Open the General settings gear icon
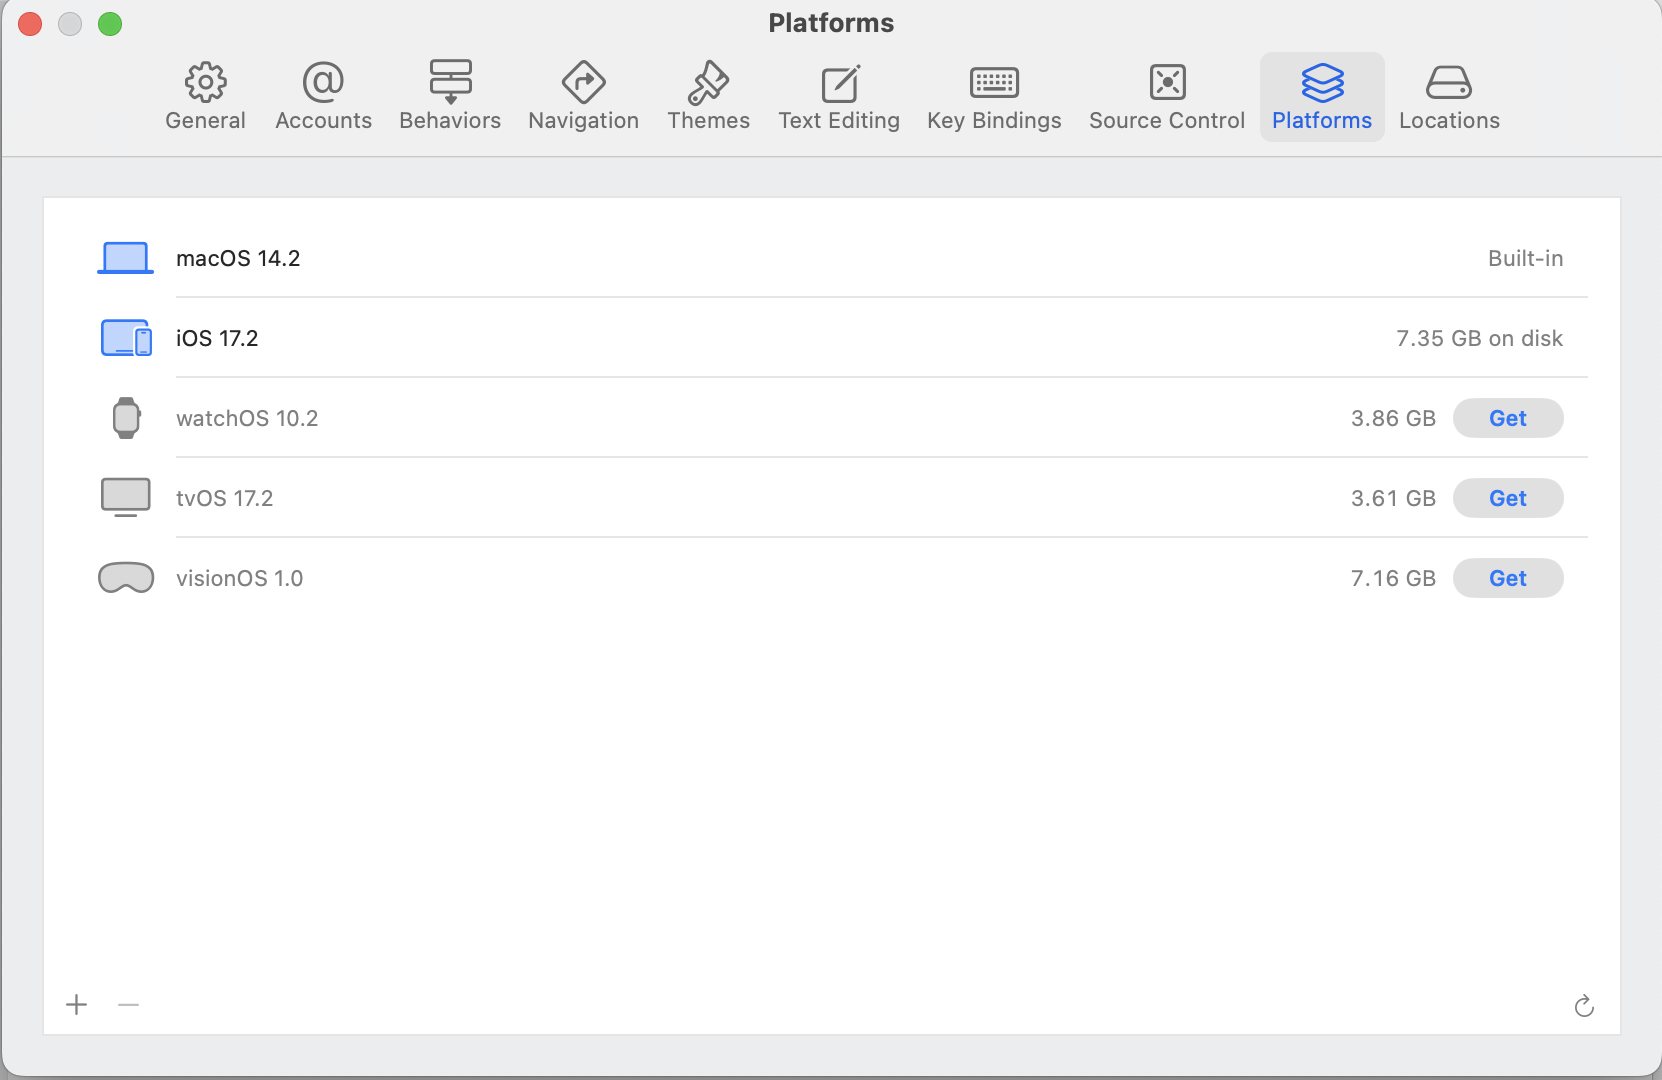 coord(205,82)
